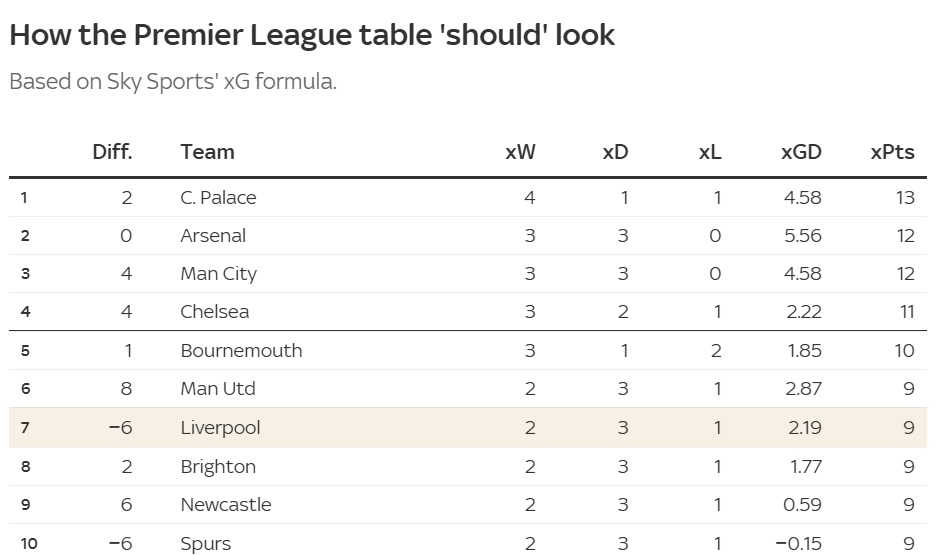Screen dimensions: 941x555
Task: Click the table title heading
Action: coord(312,36)
